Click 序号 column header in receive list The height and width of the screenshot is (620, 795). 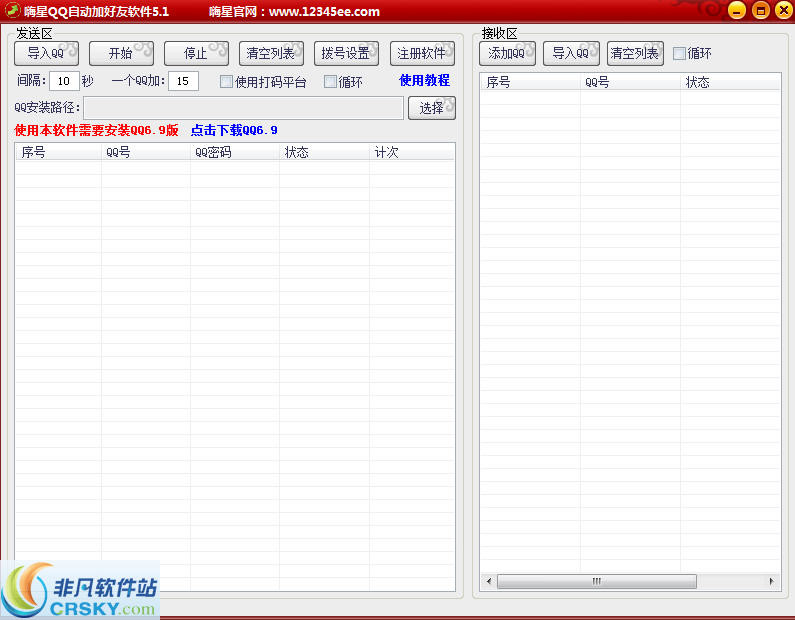pyautogui.click(x=530, y=82)
